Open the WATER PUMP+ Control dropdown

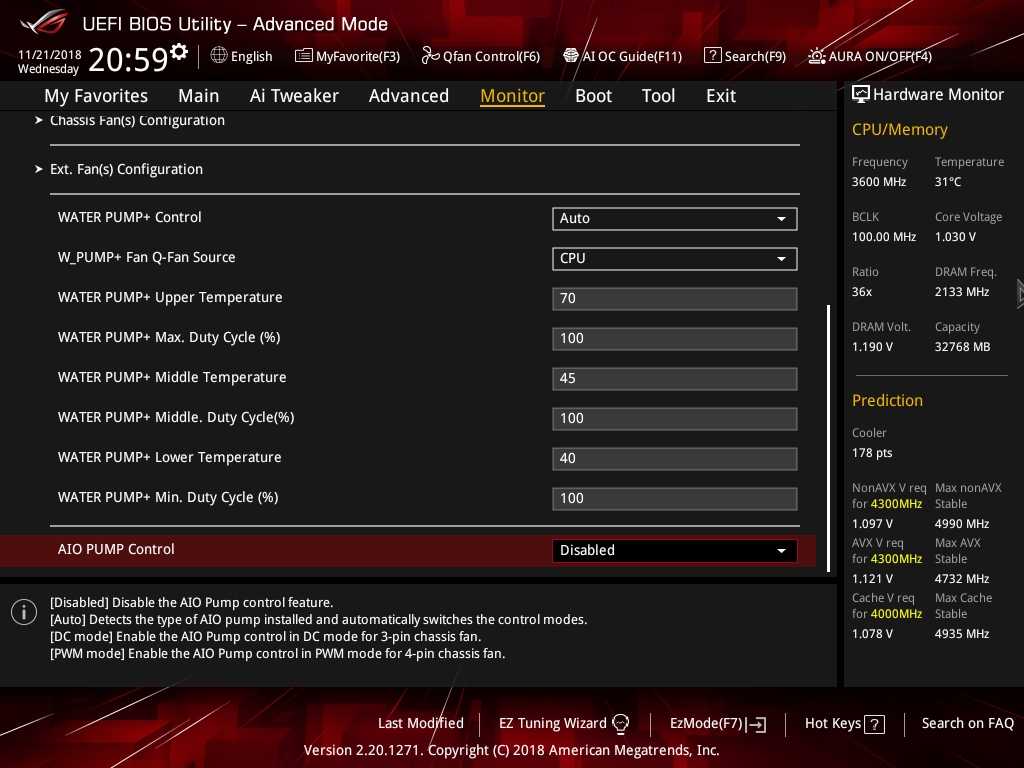coord(674,218)
